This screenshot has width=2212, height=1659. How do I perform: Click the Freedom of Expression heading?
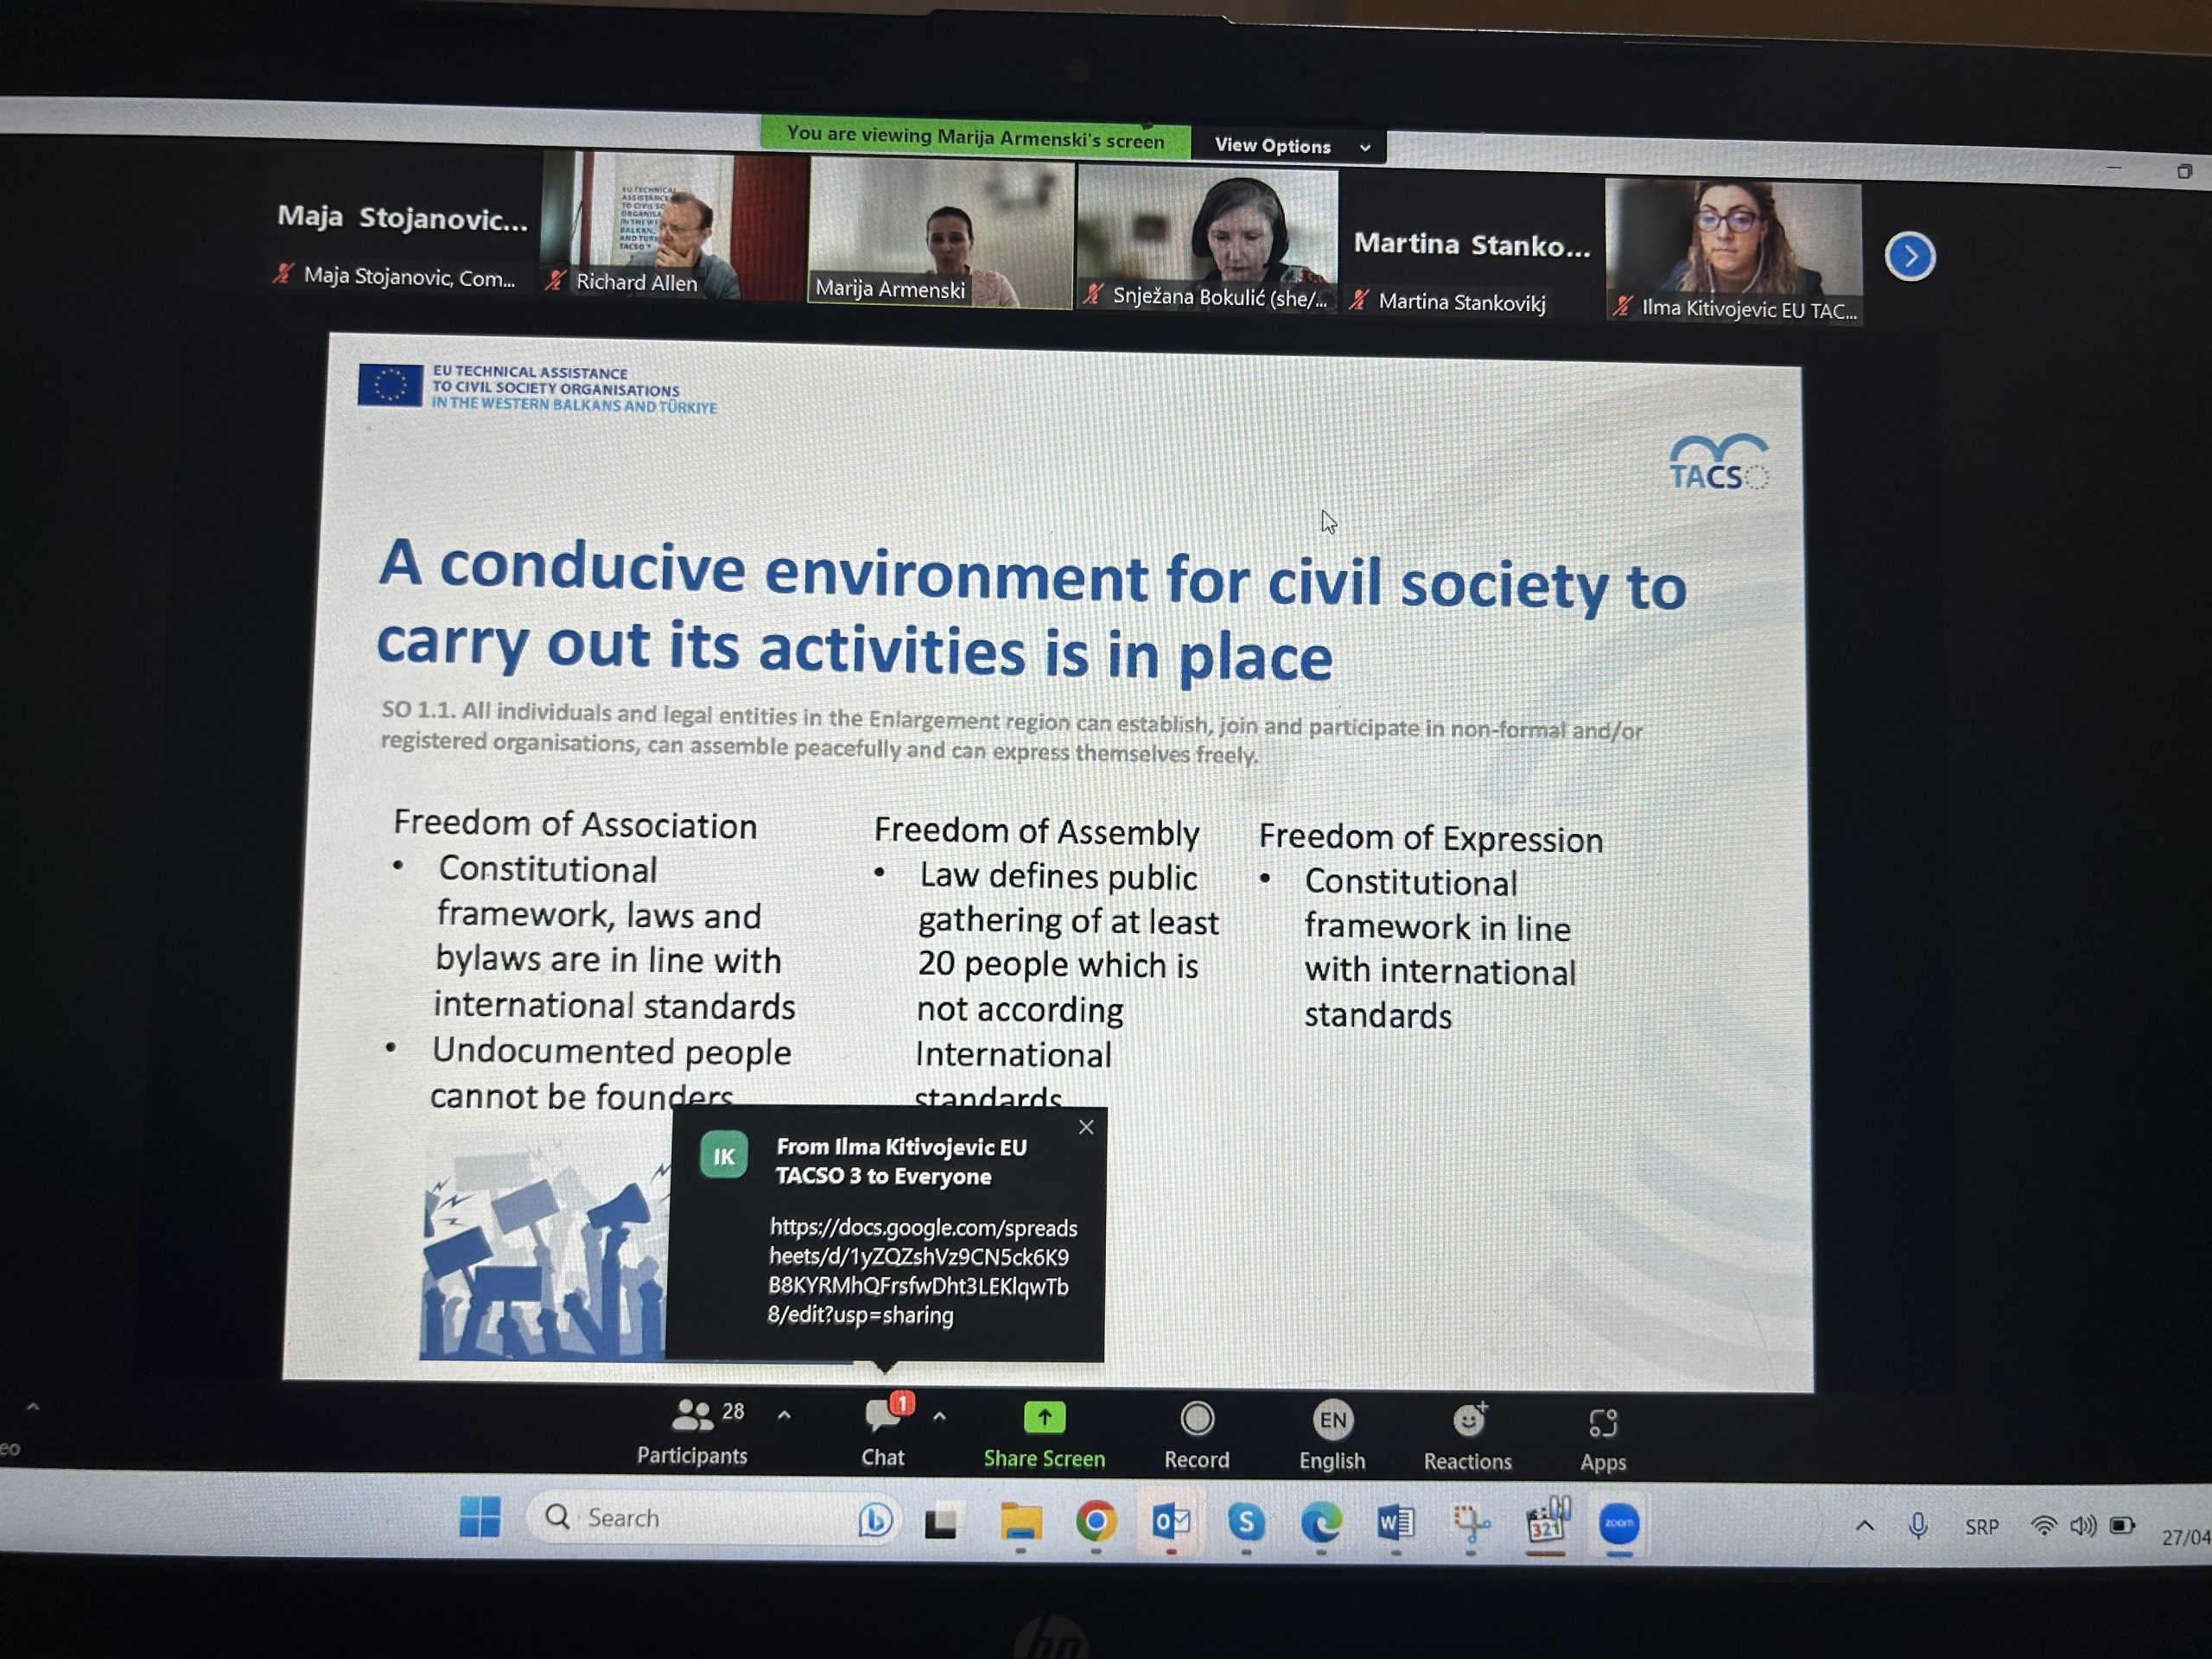[x=1430, y=839]
